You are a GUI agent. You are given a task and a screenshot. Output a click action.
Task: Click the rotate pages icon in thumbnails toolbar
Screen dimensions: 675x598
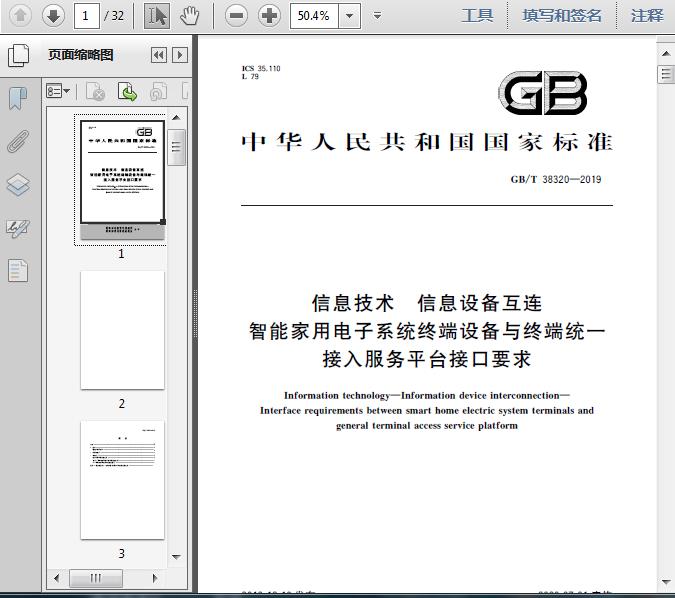click(158, 91)
